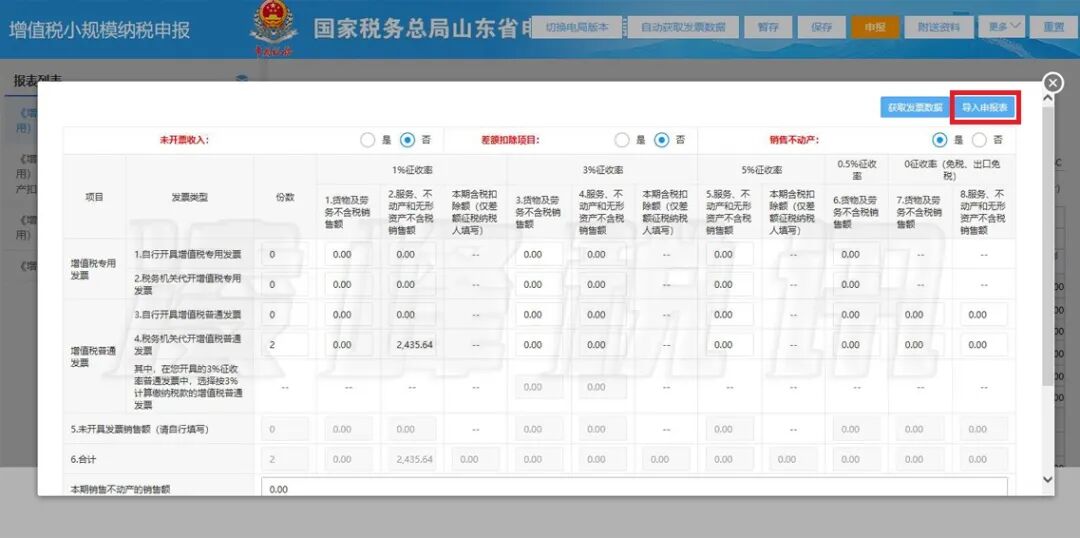Click 自动获取发票数据 button
Viewport: 1080px width, 538px height.
coord(683,27)
